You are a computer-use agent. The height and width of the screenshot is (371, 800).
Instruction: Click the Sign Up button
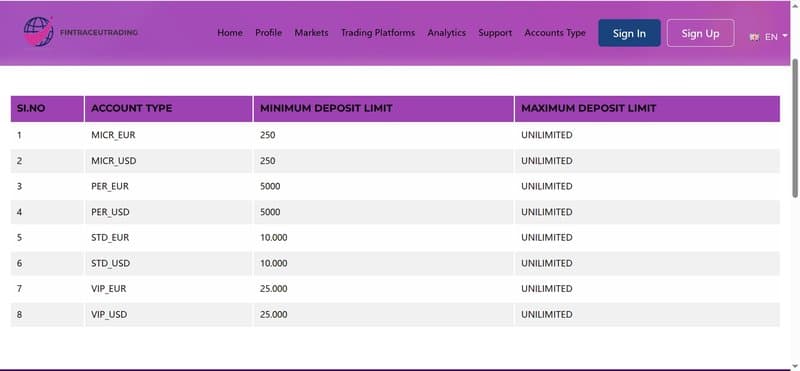coord(701,33)
